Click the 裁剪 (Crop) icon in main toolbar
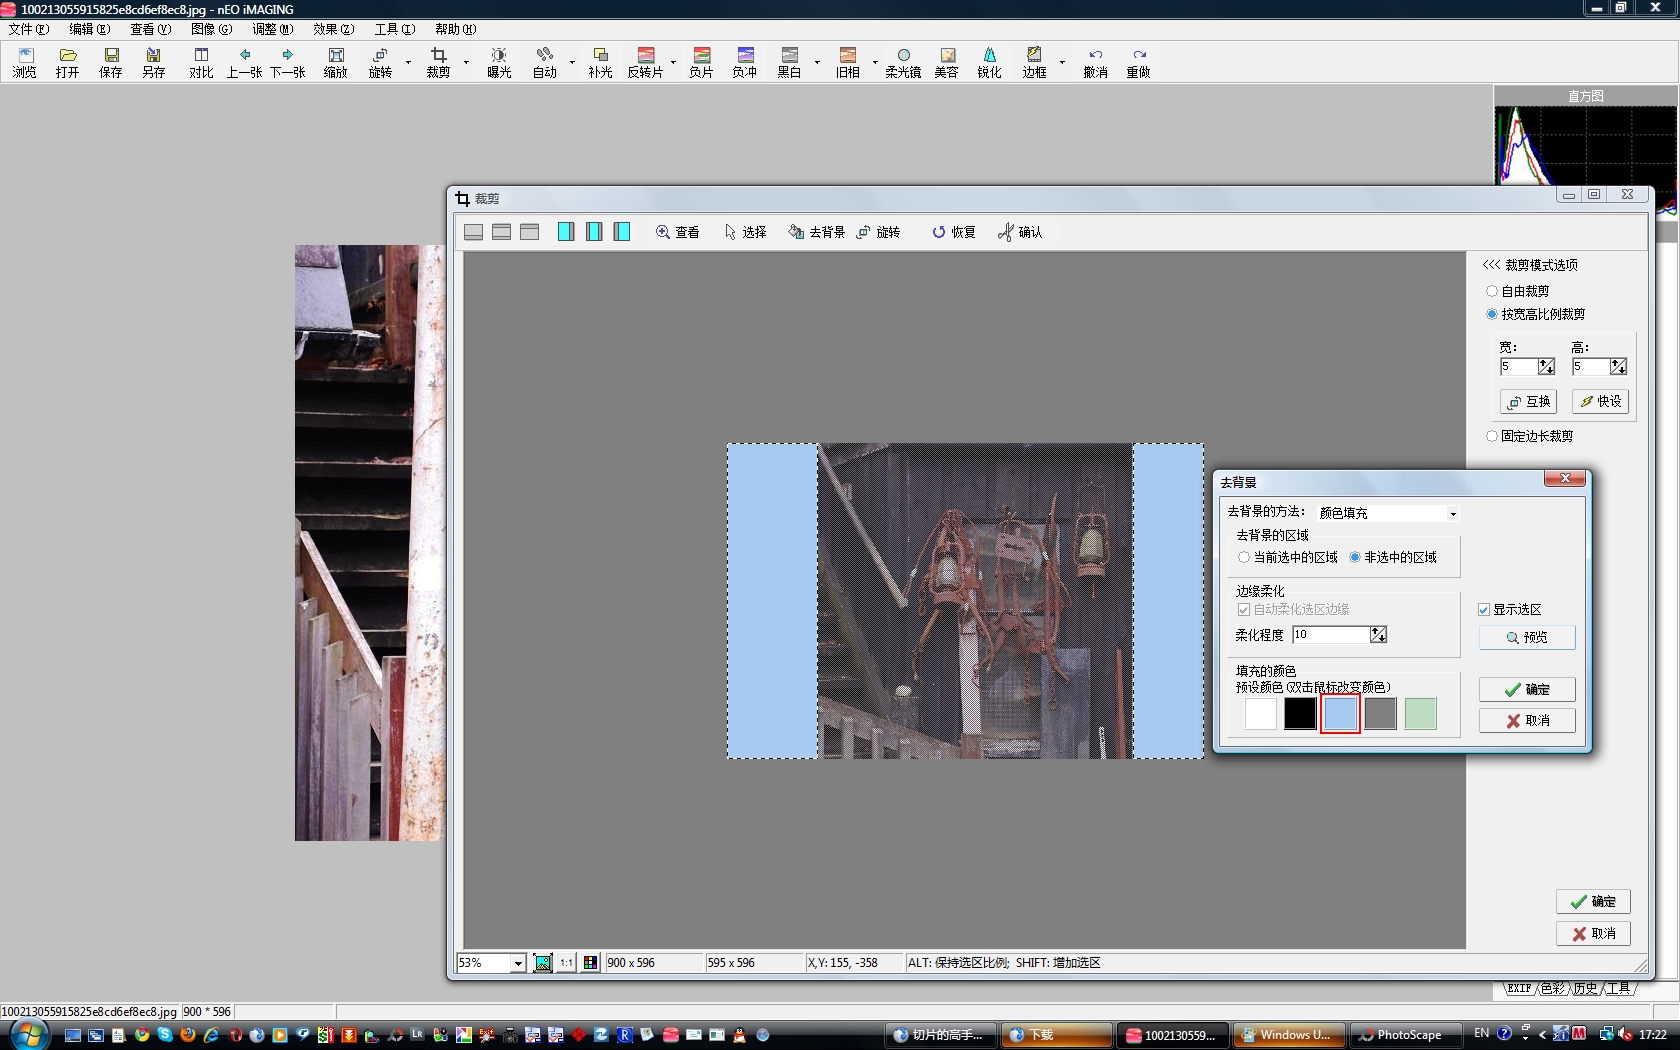 [438, 62]
